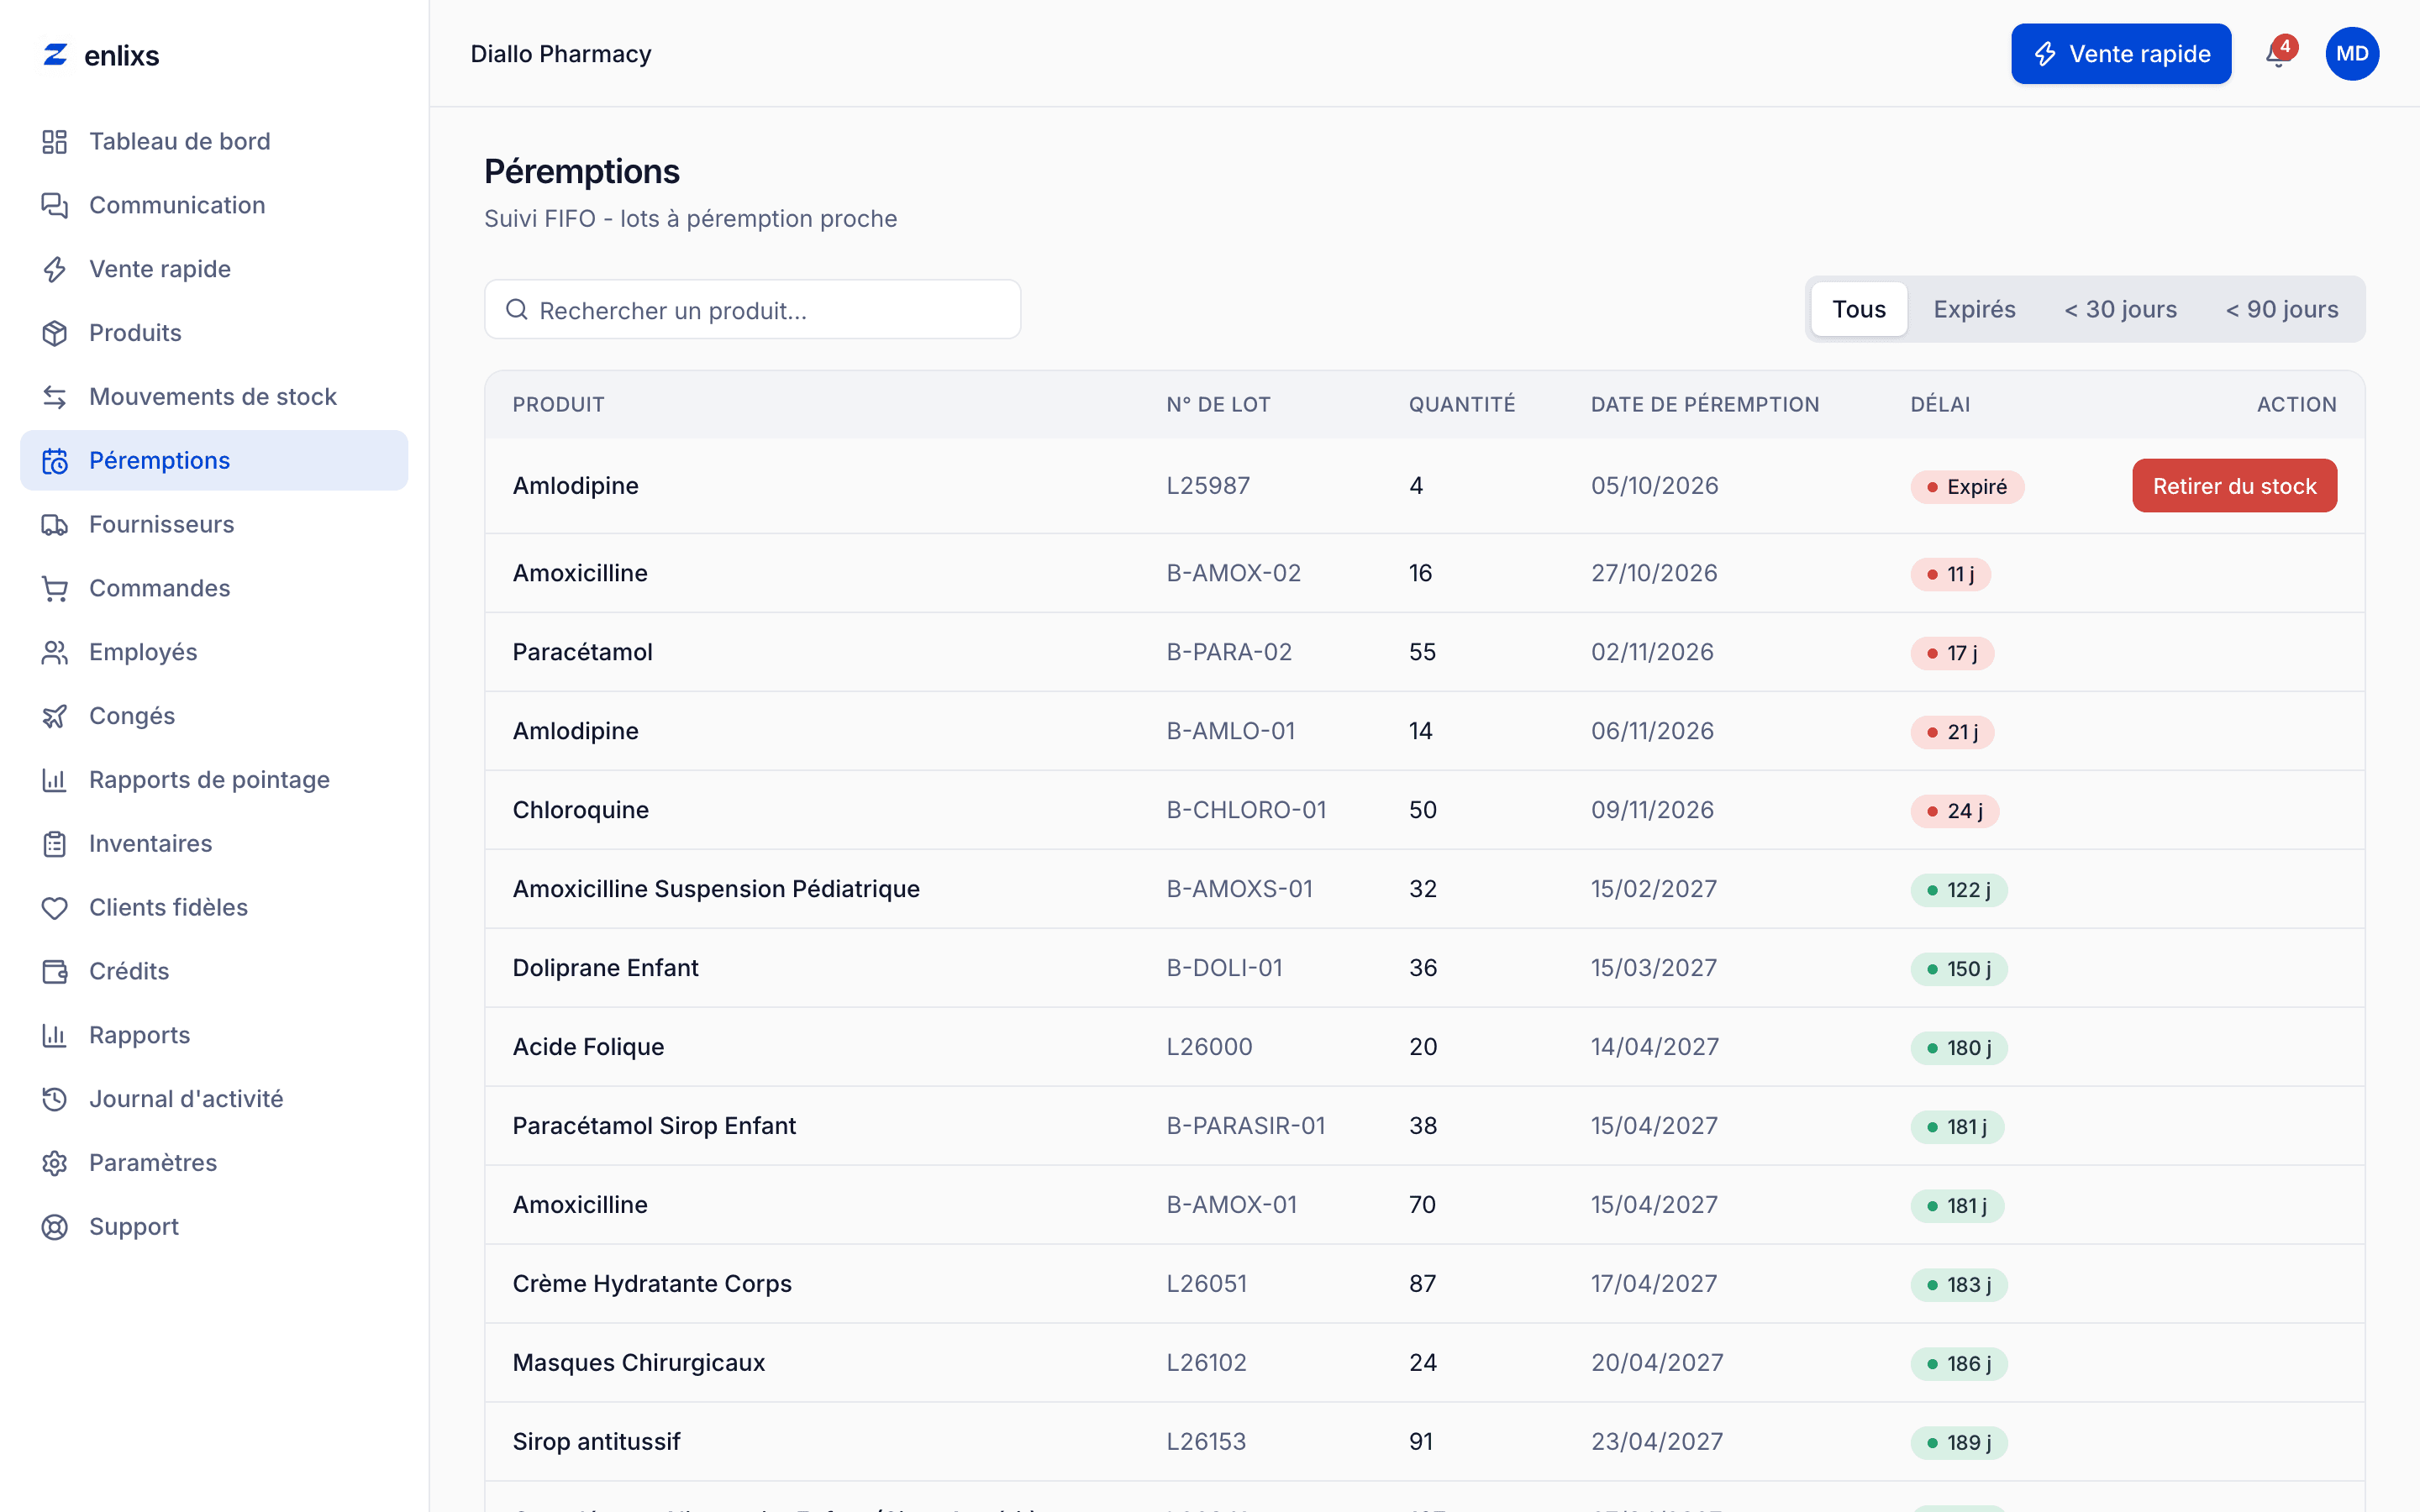Image resolution: width=2420 pixels, height=1512 pixels.
Task: Click the Inventaires clipboard icon
Action: pyautogui.click(x=54, y=844)
